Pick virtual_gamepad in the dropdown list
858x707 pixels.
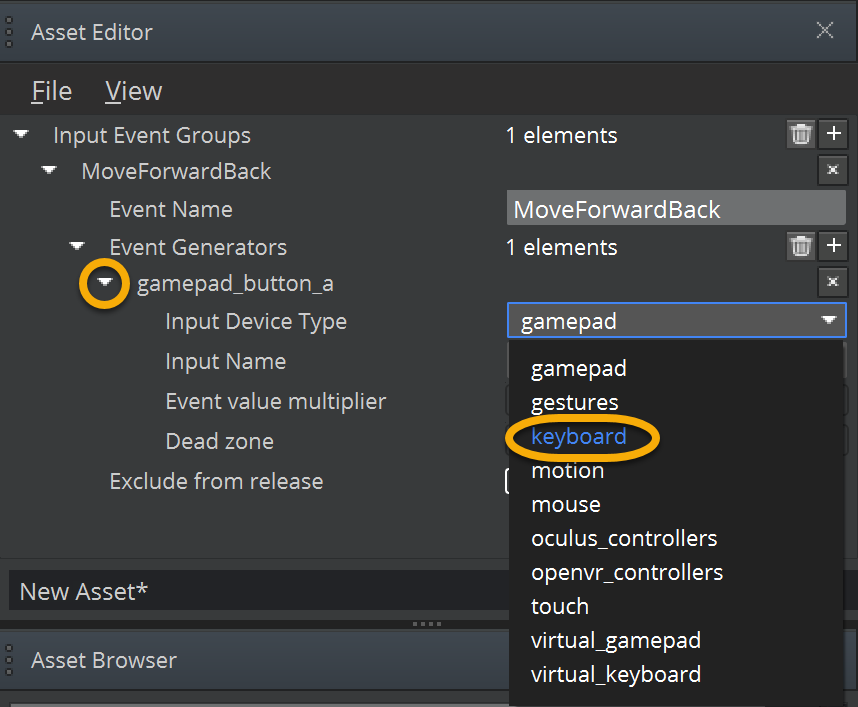tap(615, 640)
